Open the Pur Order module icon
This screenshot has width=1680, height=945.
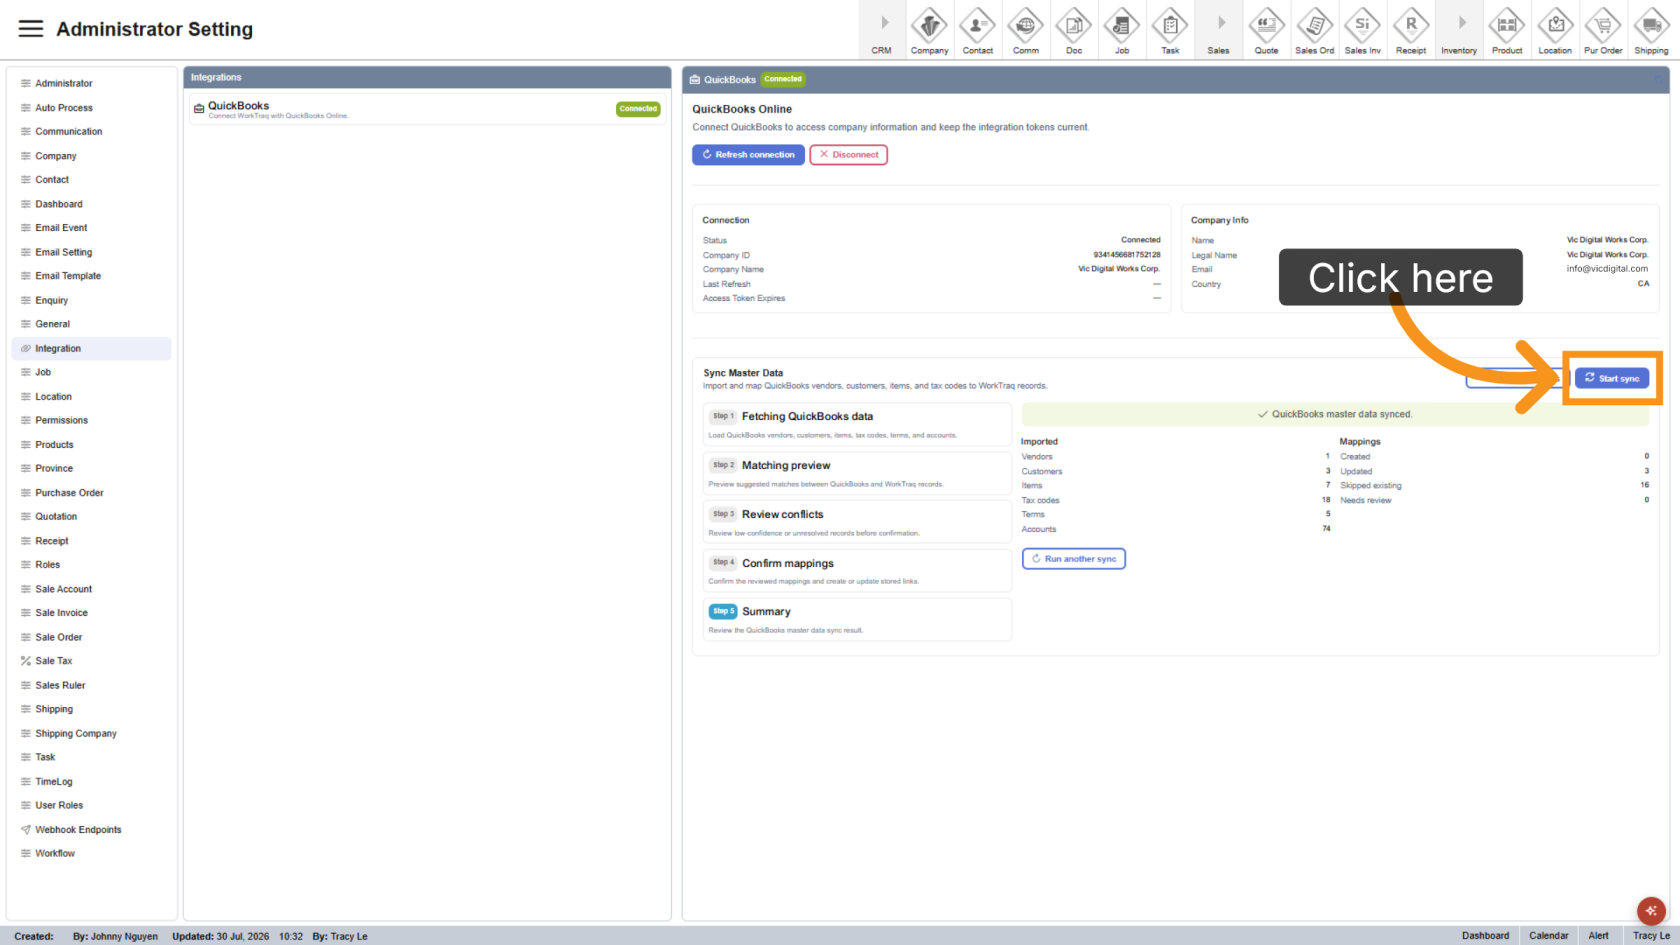pyautogui.click(x=1603, y=29)
